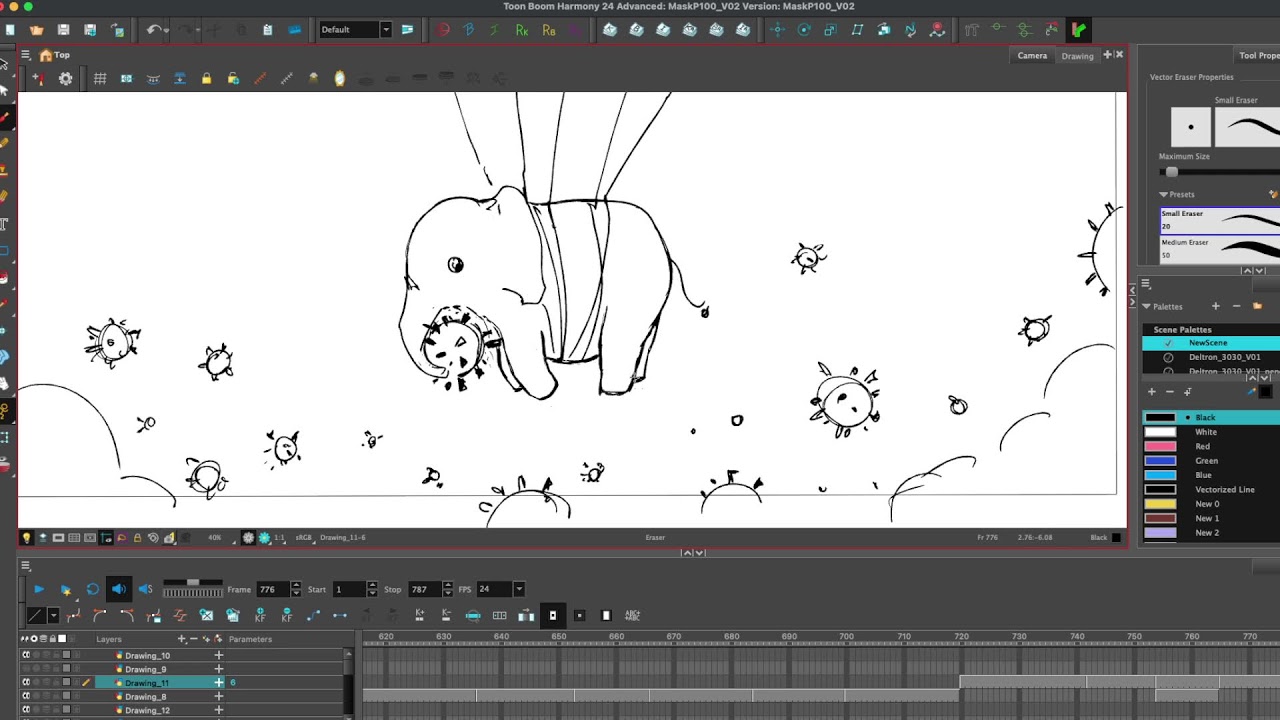Image resolution: width=1280 pixels, height=720 pixels.
Task: Play the animation in timeline
Action: [x=39, y=590]
